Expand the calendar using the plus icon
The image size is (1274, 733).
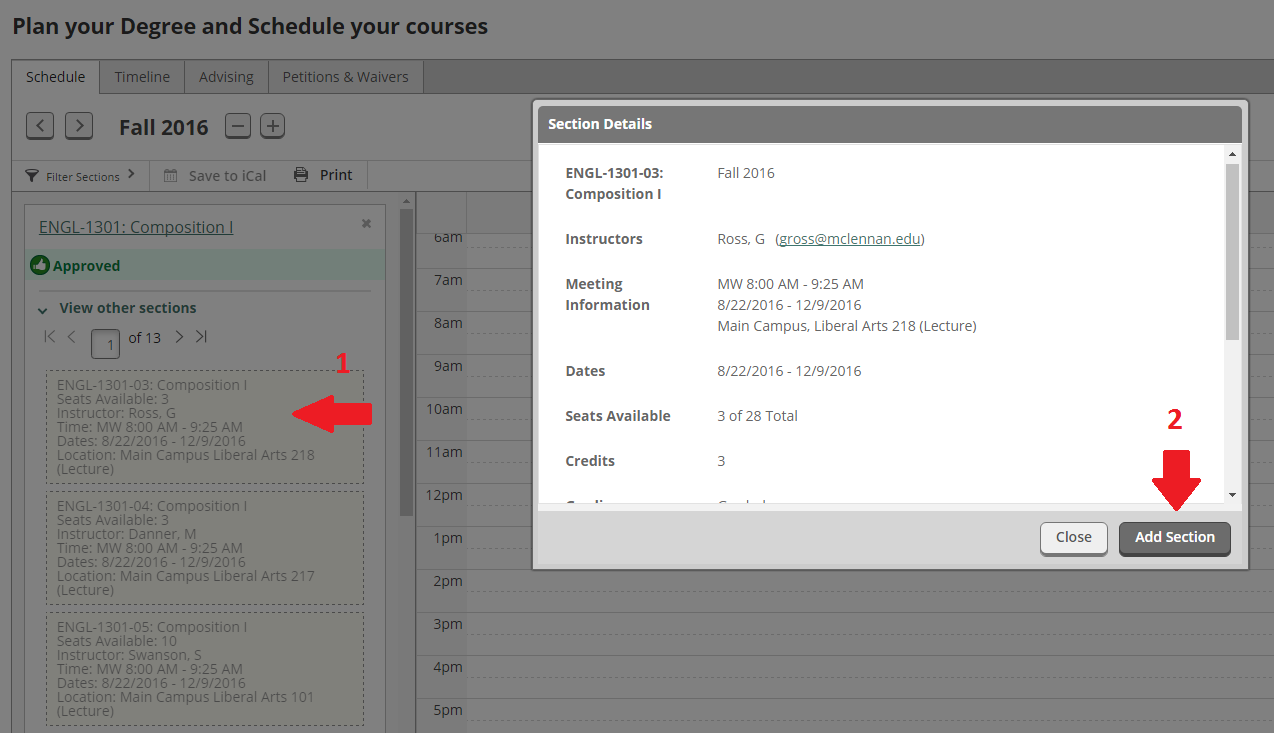pos(271,125)
